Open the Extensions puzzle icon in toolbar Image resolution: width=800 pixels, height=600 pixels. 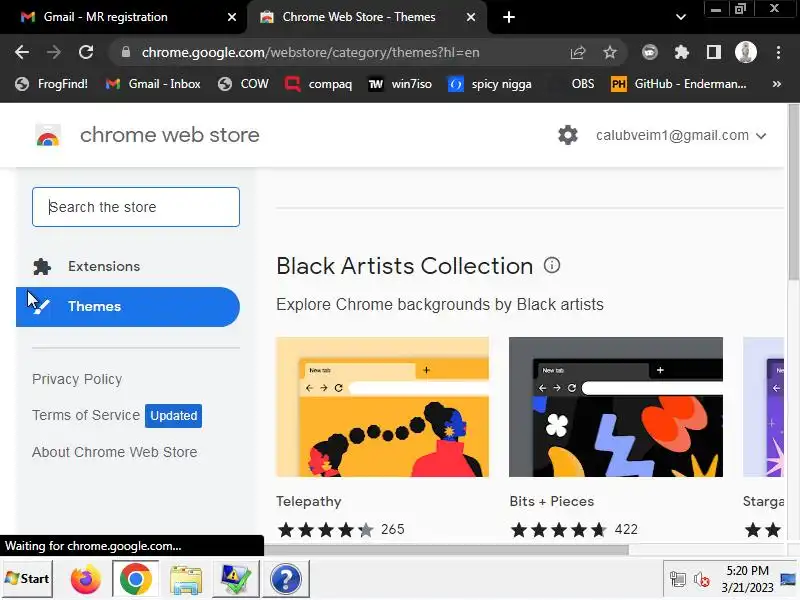682,52
